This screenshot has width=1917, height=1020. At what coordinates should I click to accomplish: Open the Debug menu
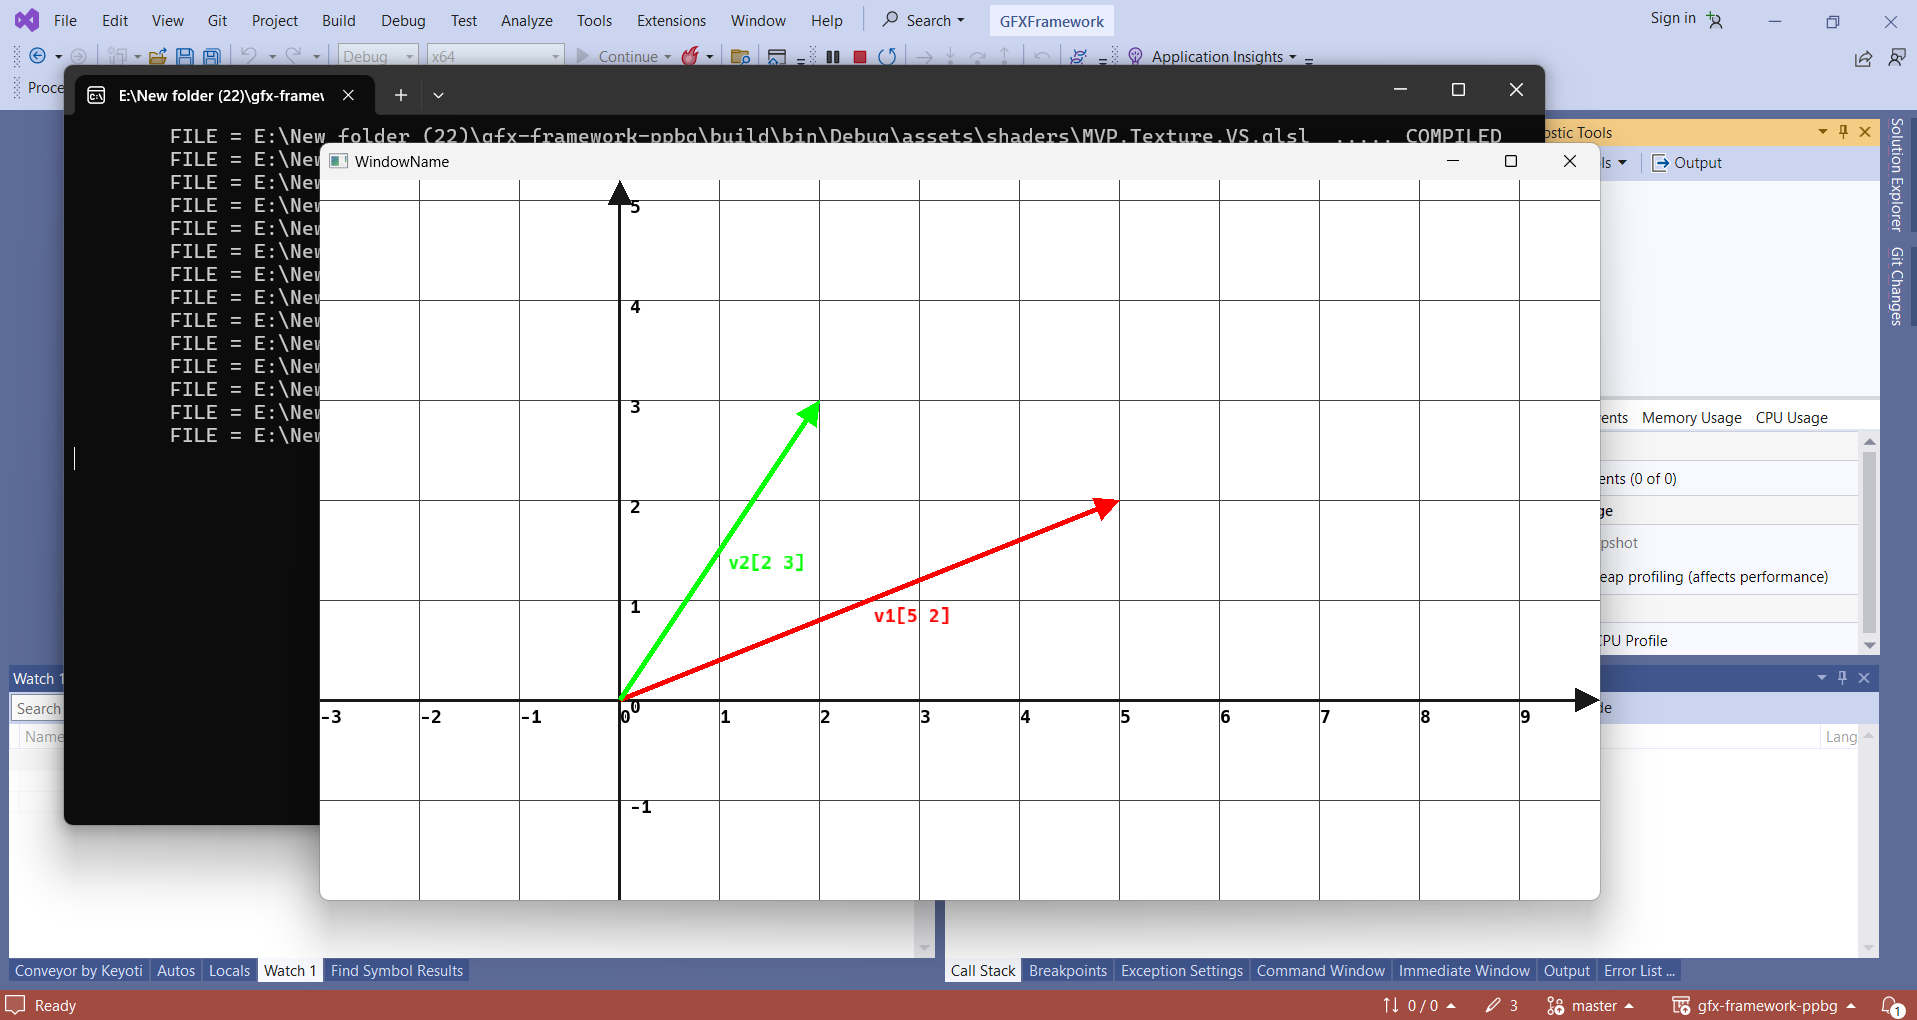pos(403,21)
